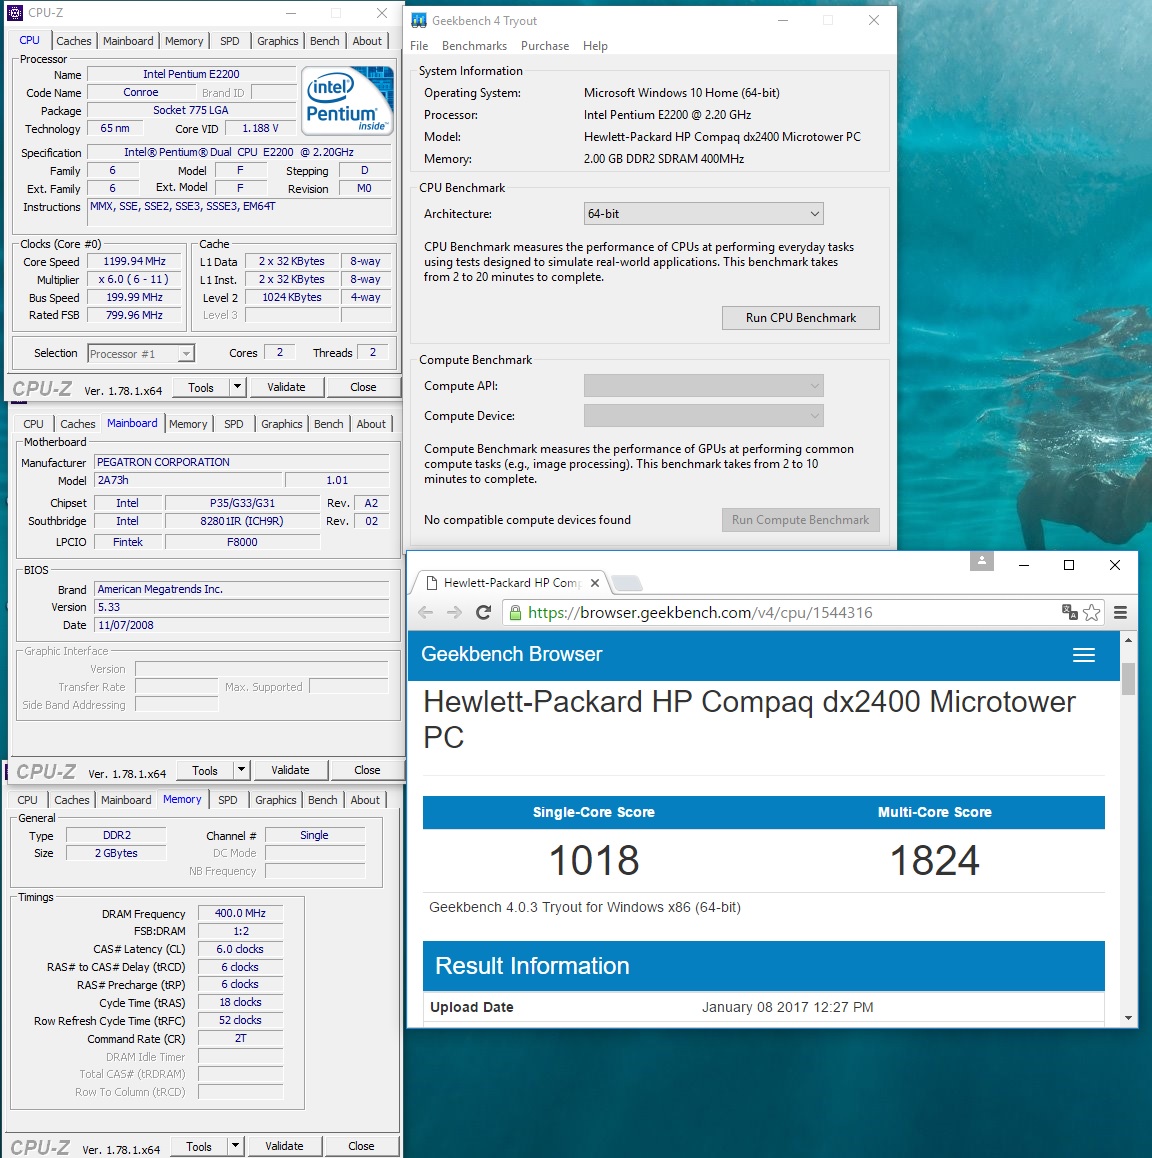Screen dimensions: 1152x1158
Task: Click the Southbridge model 82801IR (ICH9R)
Action: tap(242, 521)
